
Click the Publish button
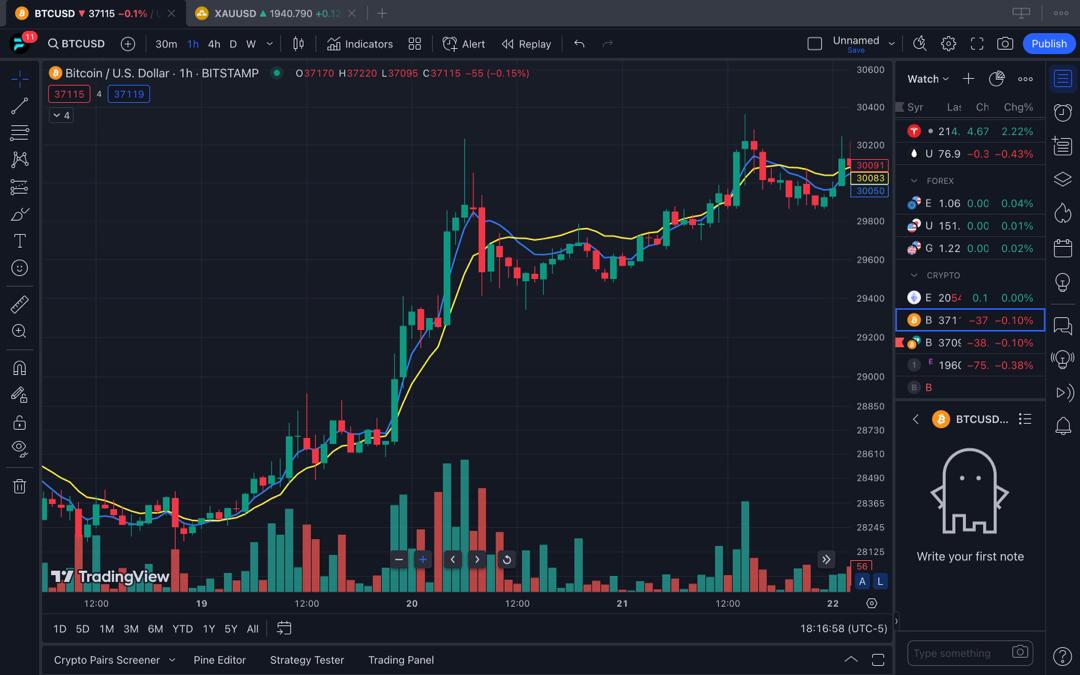click(x=1049, y=44)
